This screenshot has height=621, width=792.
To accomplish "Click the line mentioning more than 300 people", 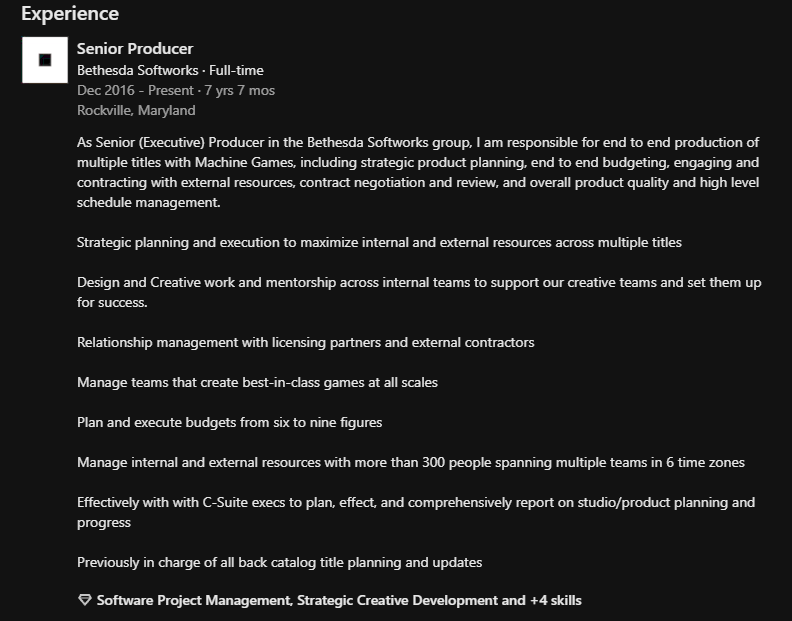I will click(x=410, y=462).
